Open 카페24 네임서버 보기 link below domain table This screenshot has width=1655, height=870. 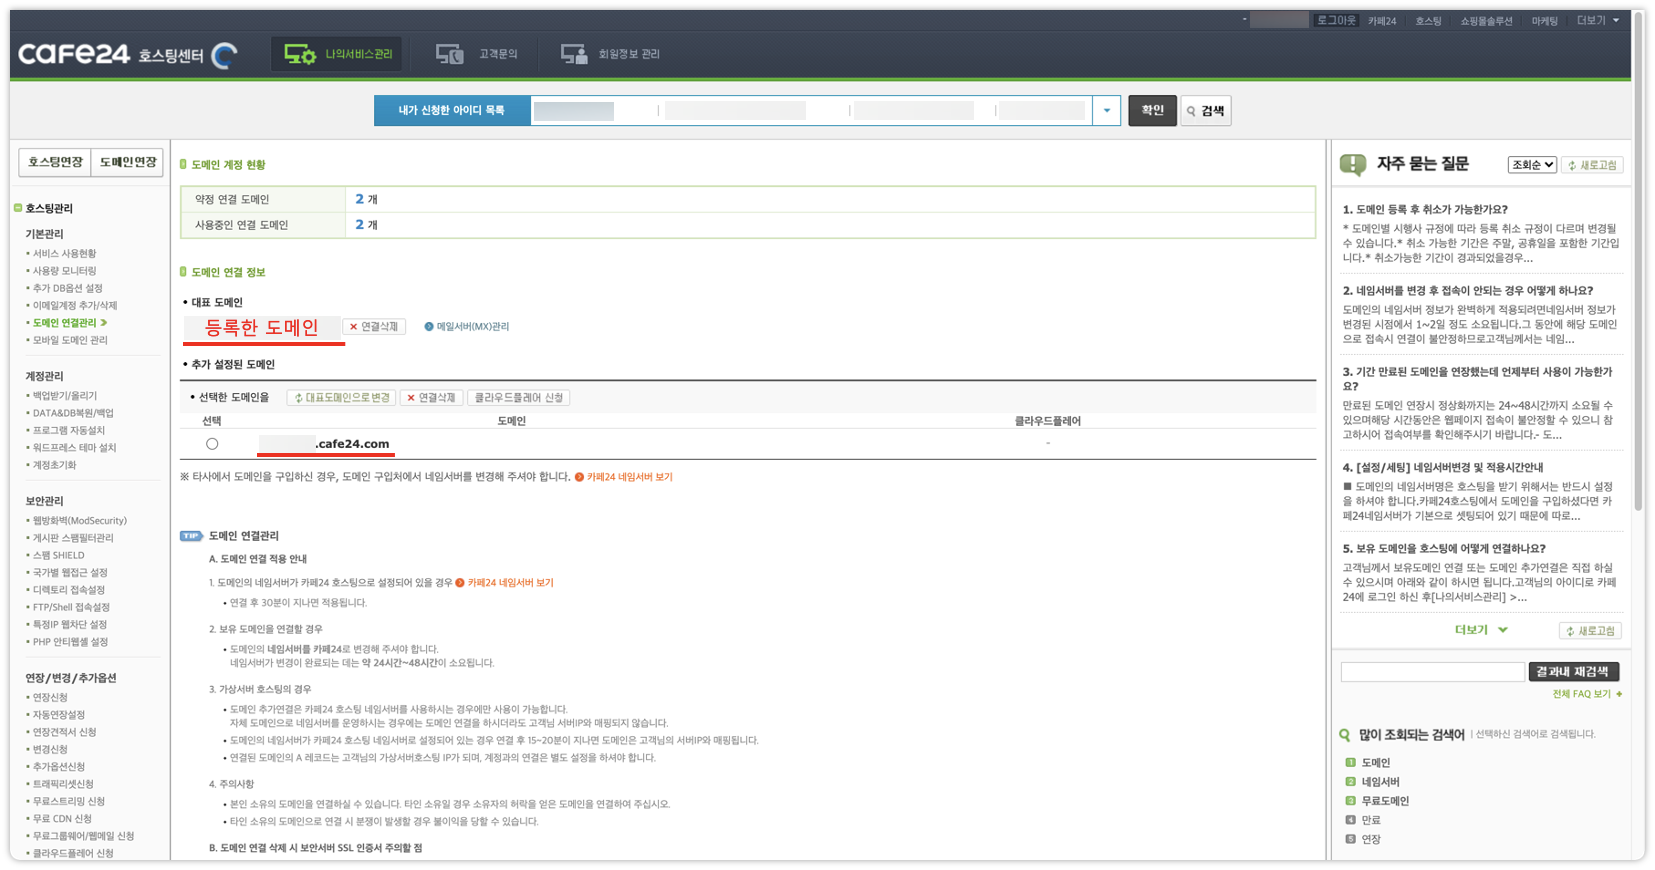pyautogui.click(x=623, y=477)
